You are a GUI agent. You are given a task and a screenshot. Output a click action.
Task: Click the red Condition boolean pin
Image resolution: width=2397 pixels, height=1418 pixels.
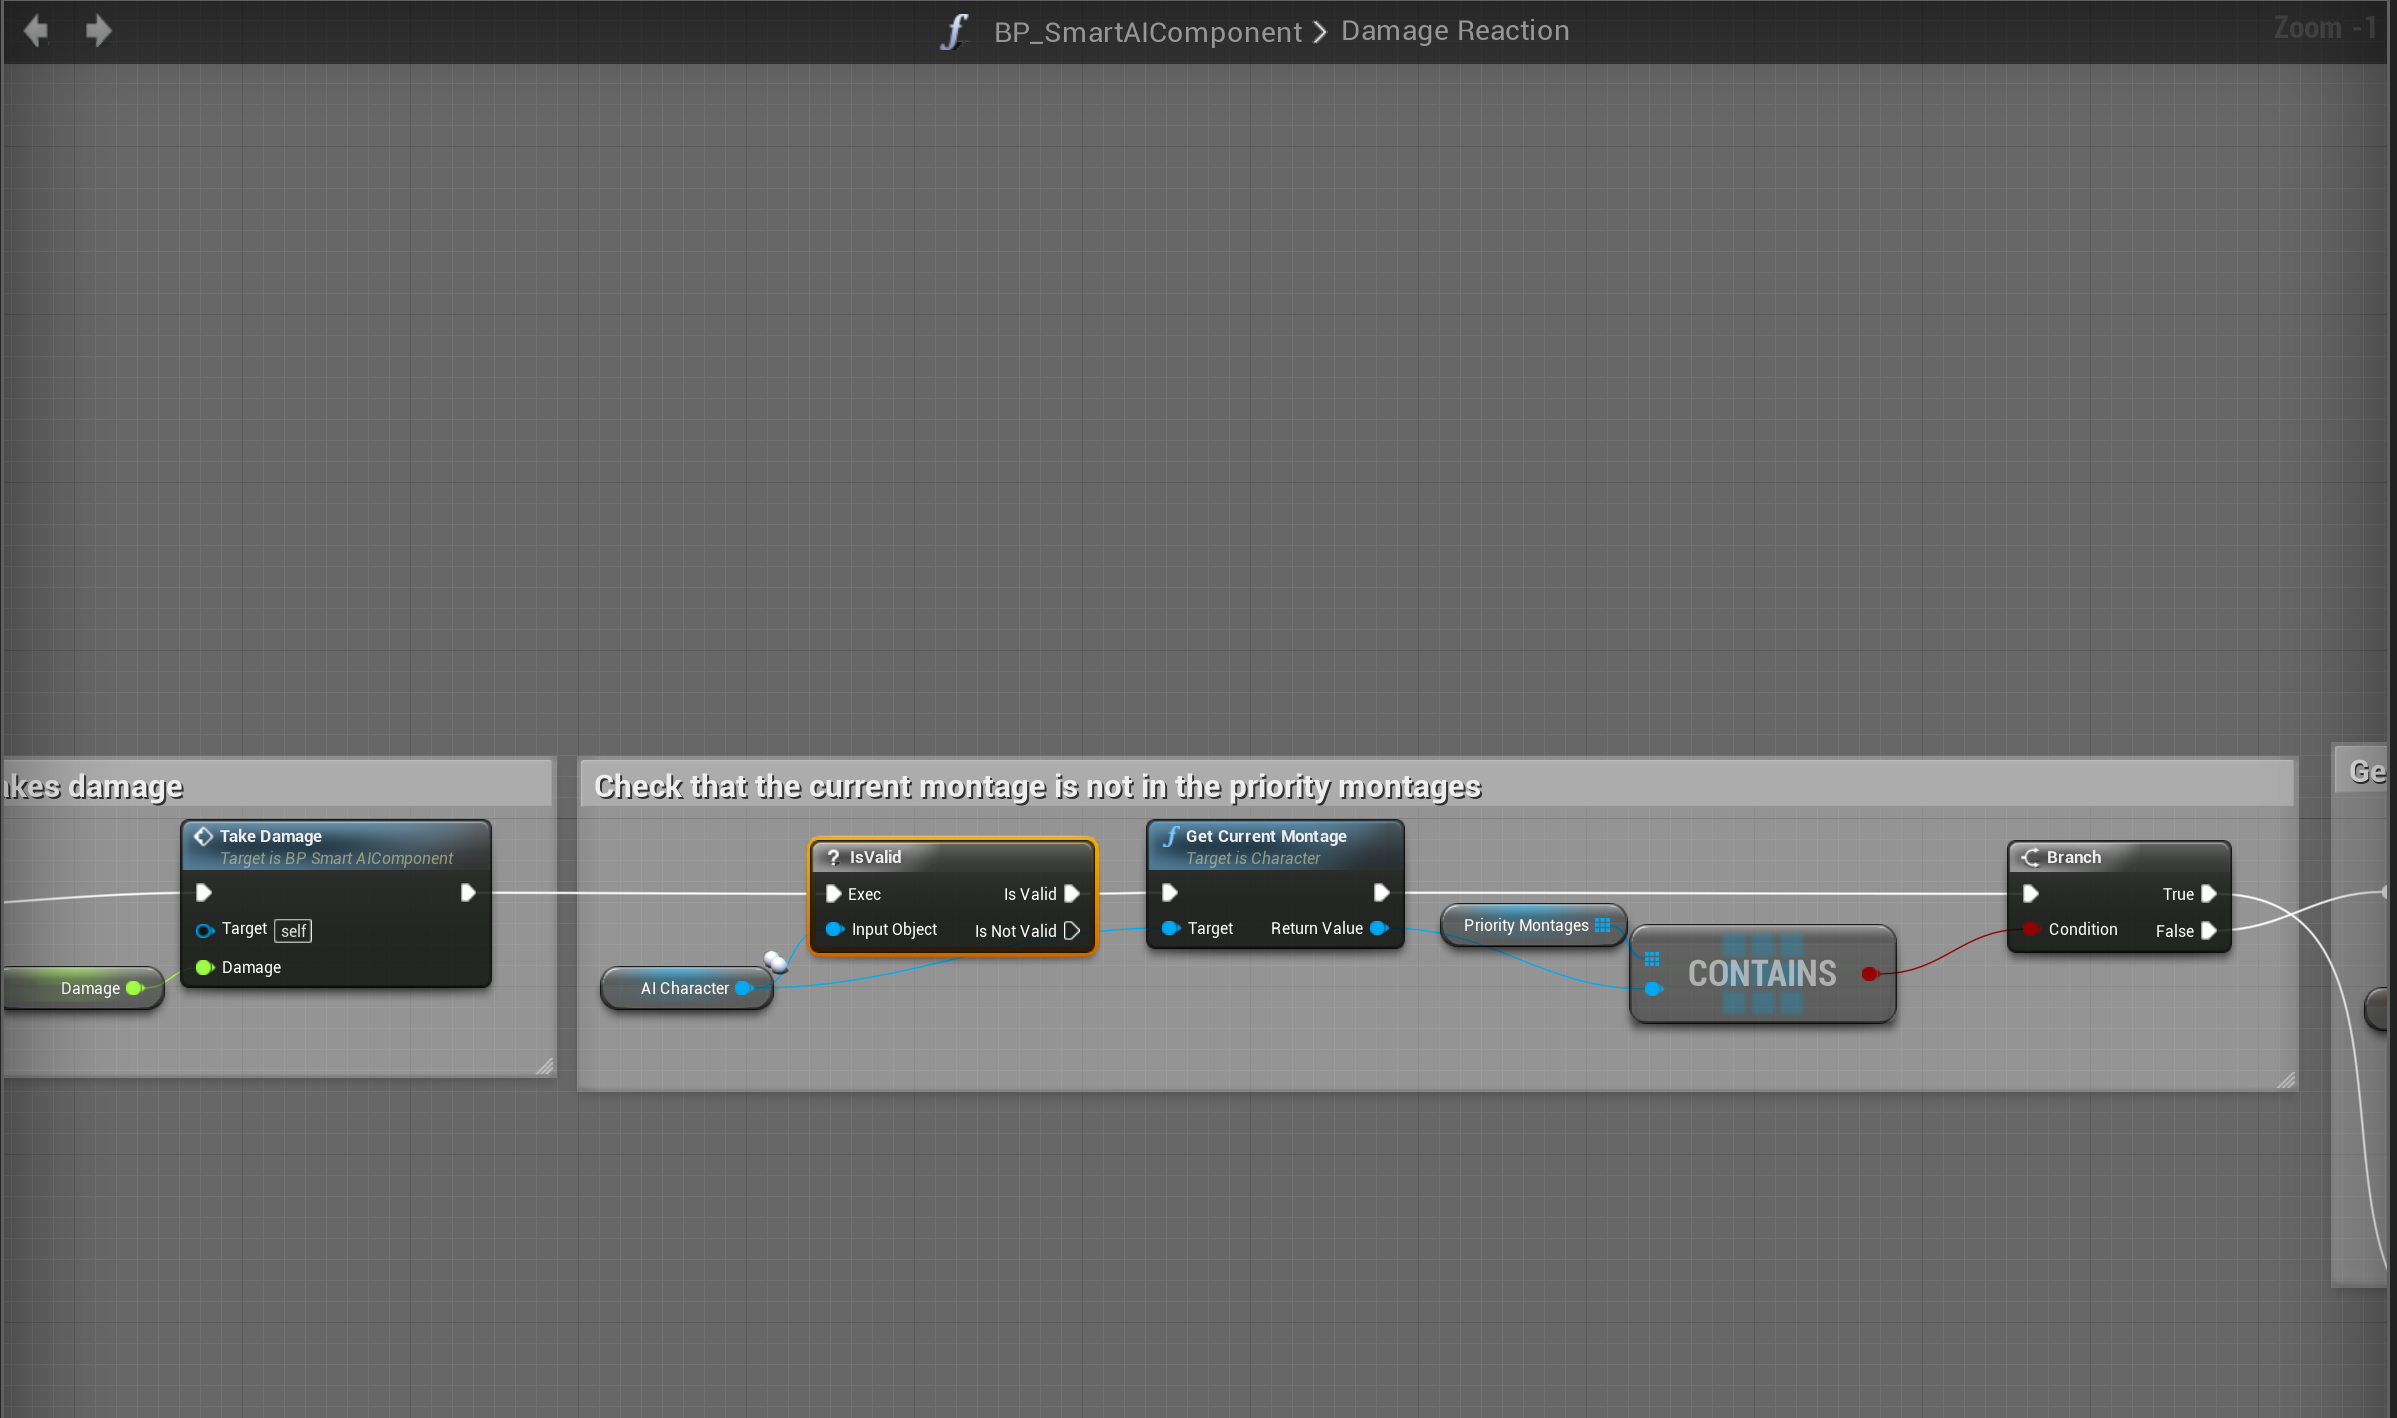2031,929
